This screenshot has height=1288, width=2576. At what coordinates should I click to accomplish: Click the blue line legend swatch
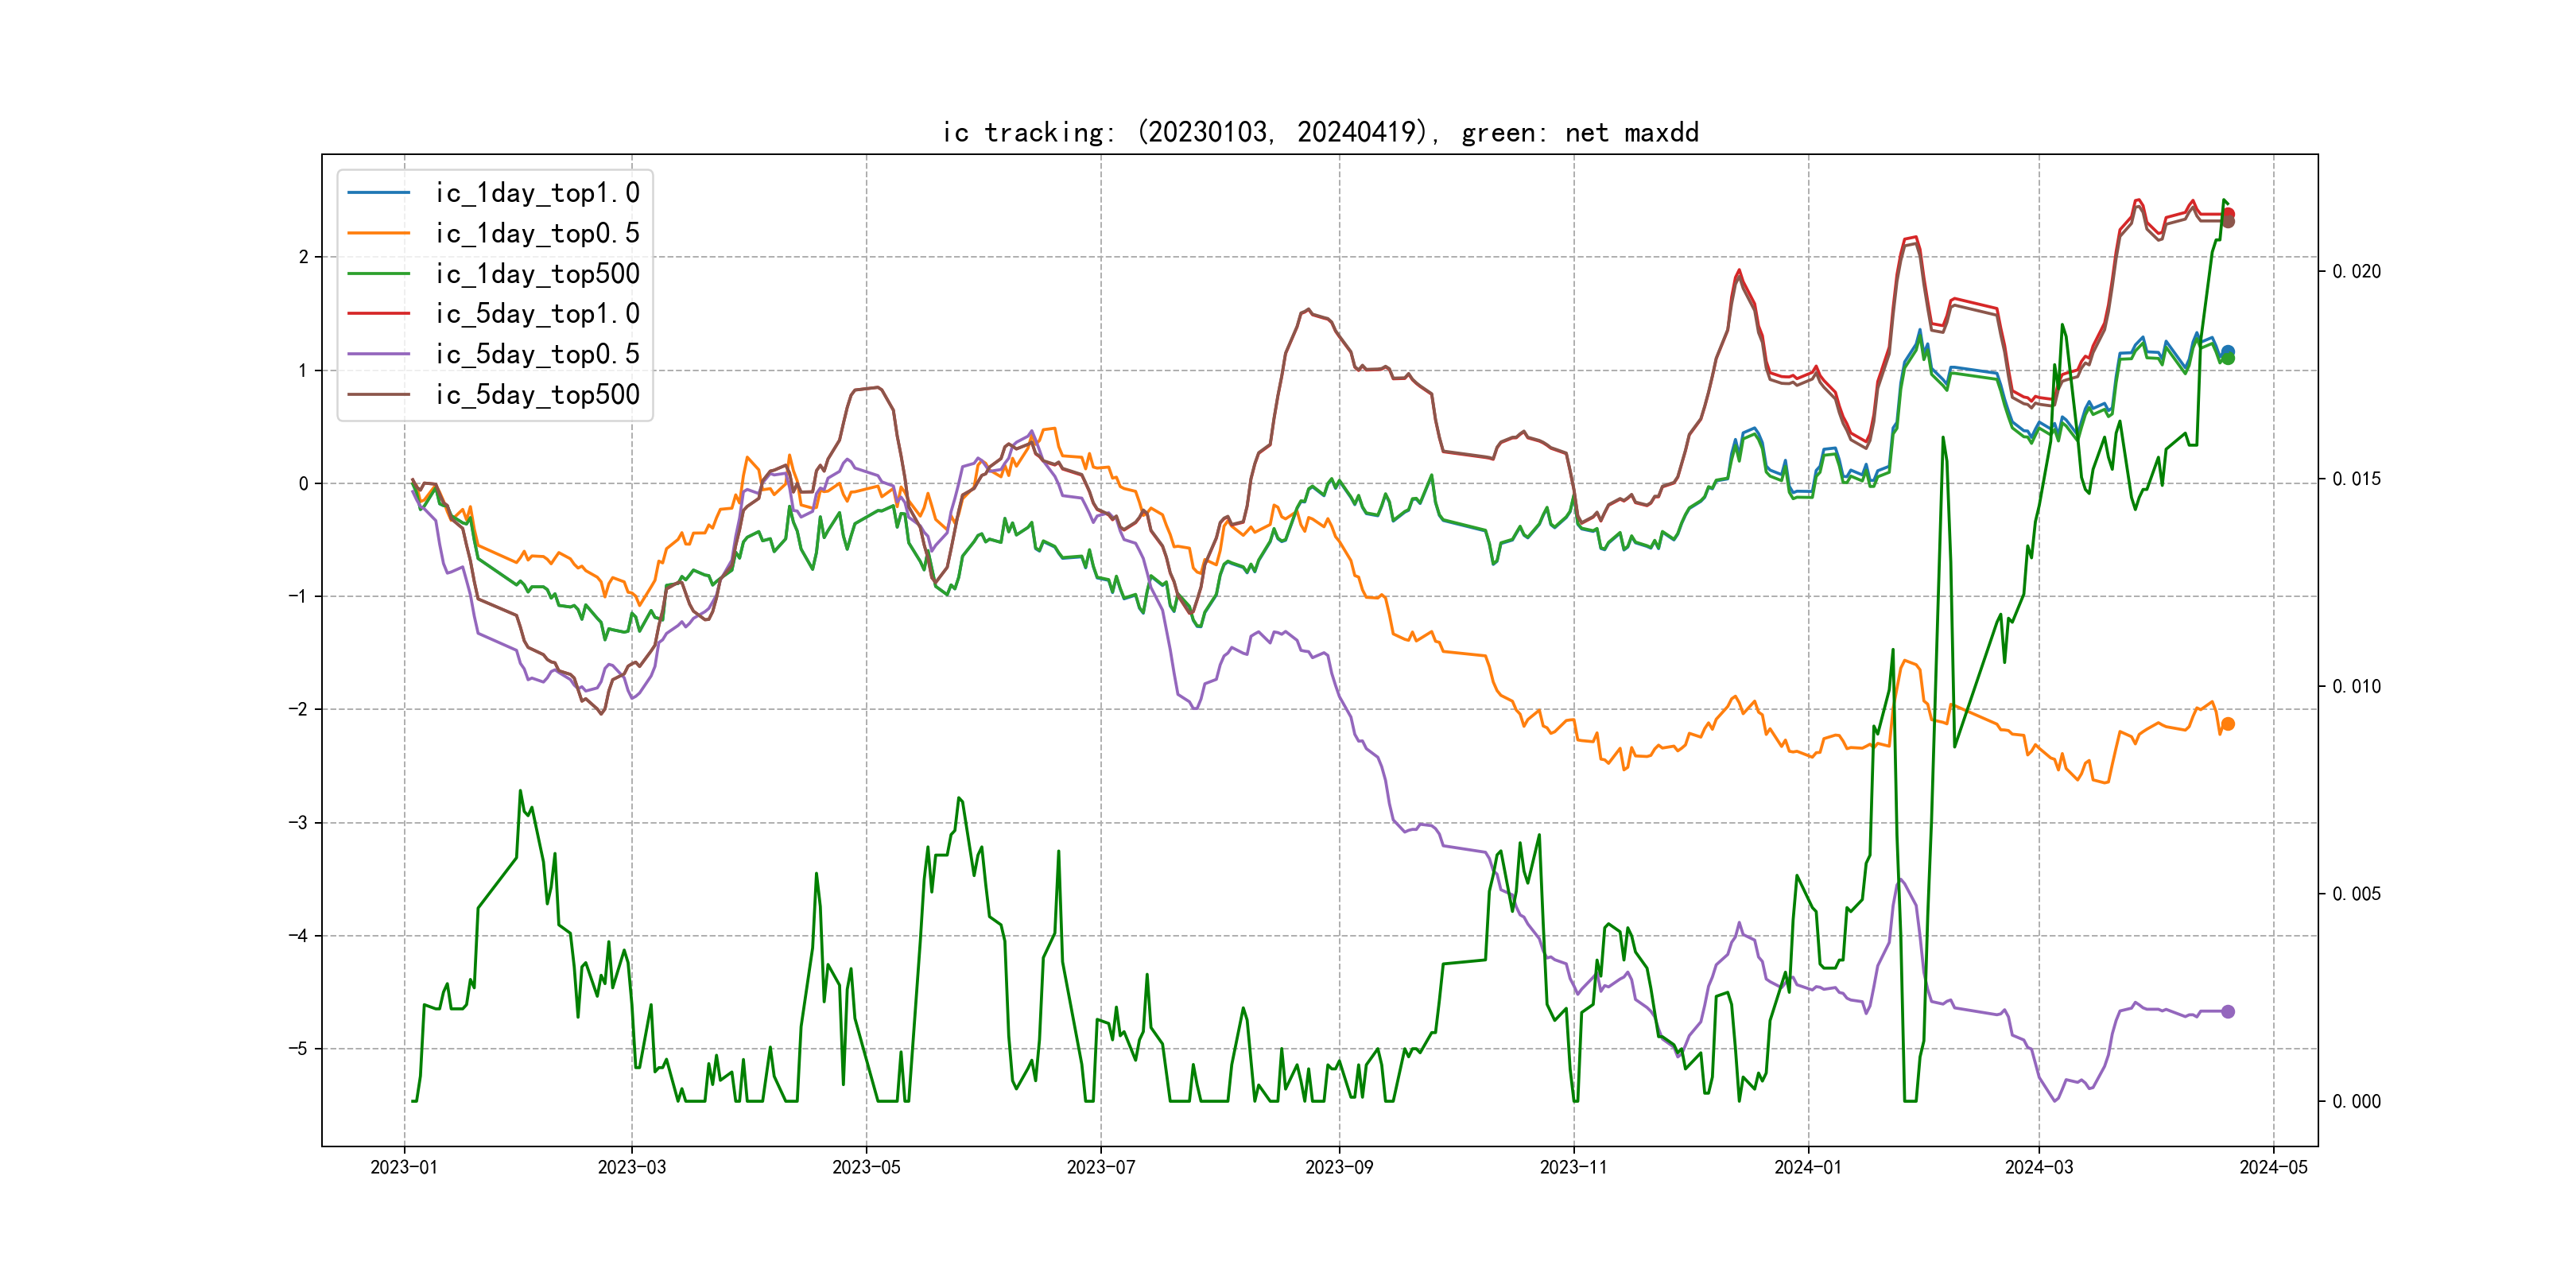tap(379, 193)
